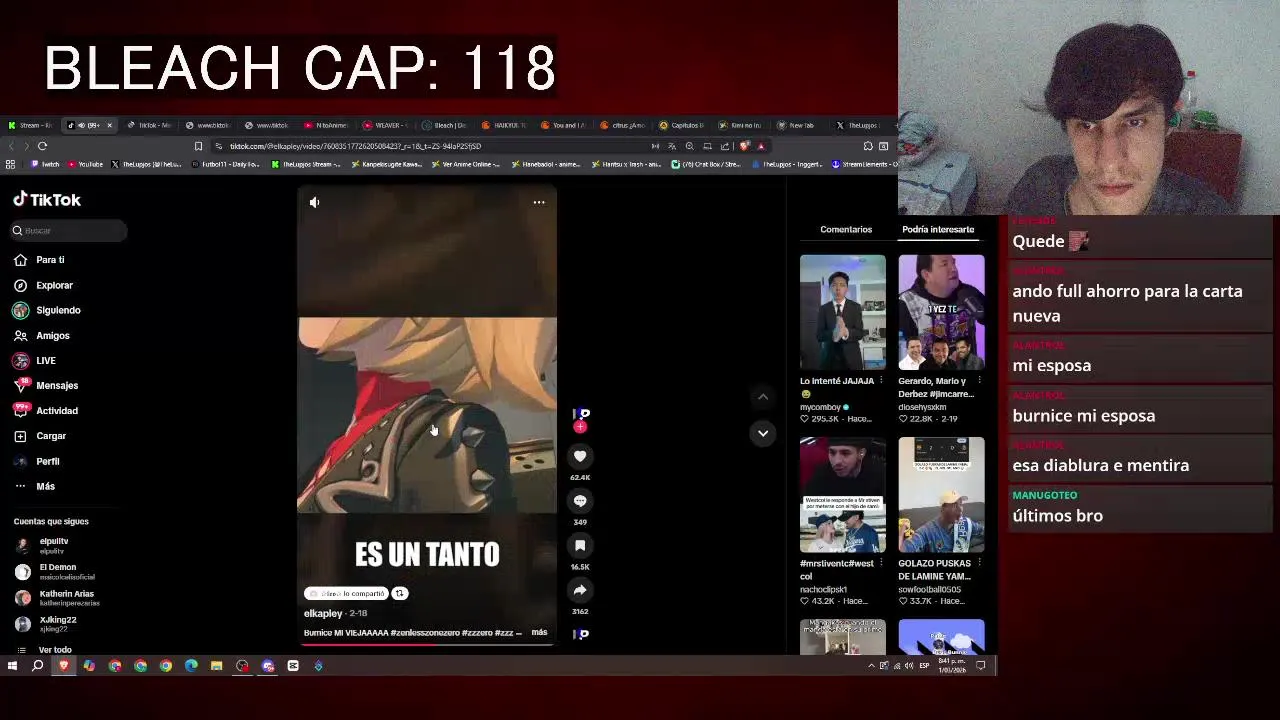Click the browser reload button

(42, 146)
